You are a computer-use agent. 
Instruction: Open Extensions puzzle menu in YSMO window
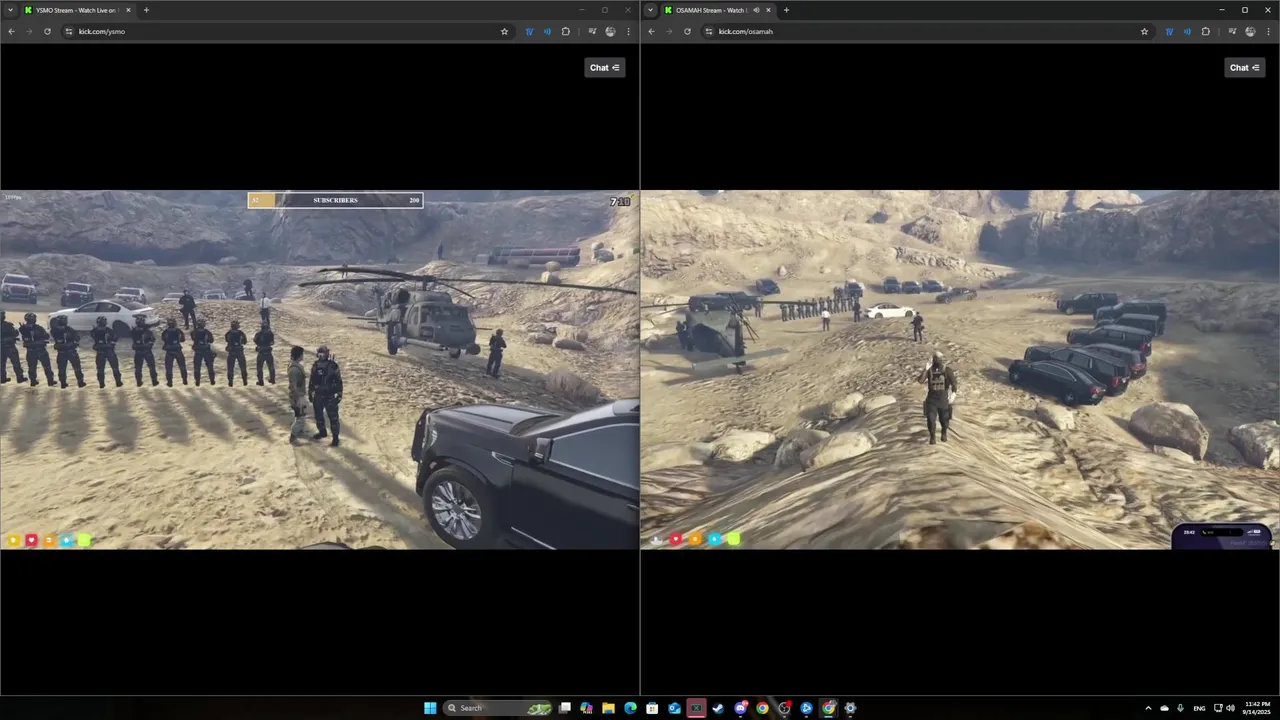point(565,31)
